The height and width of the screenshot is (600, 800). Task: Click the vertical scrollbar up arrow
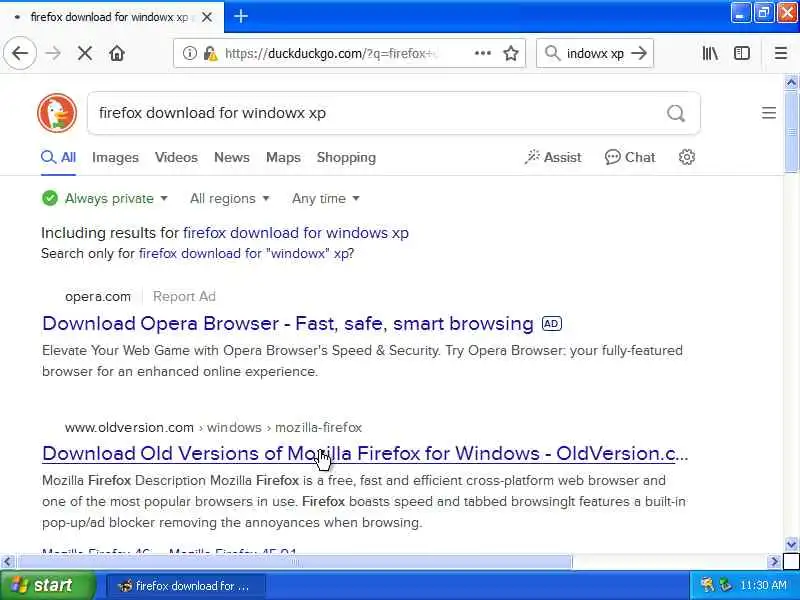pyautogui.click(x=791, y=82)
